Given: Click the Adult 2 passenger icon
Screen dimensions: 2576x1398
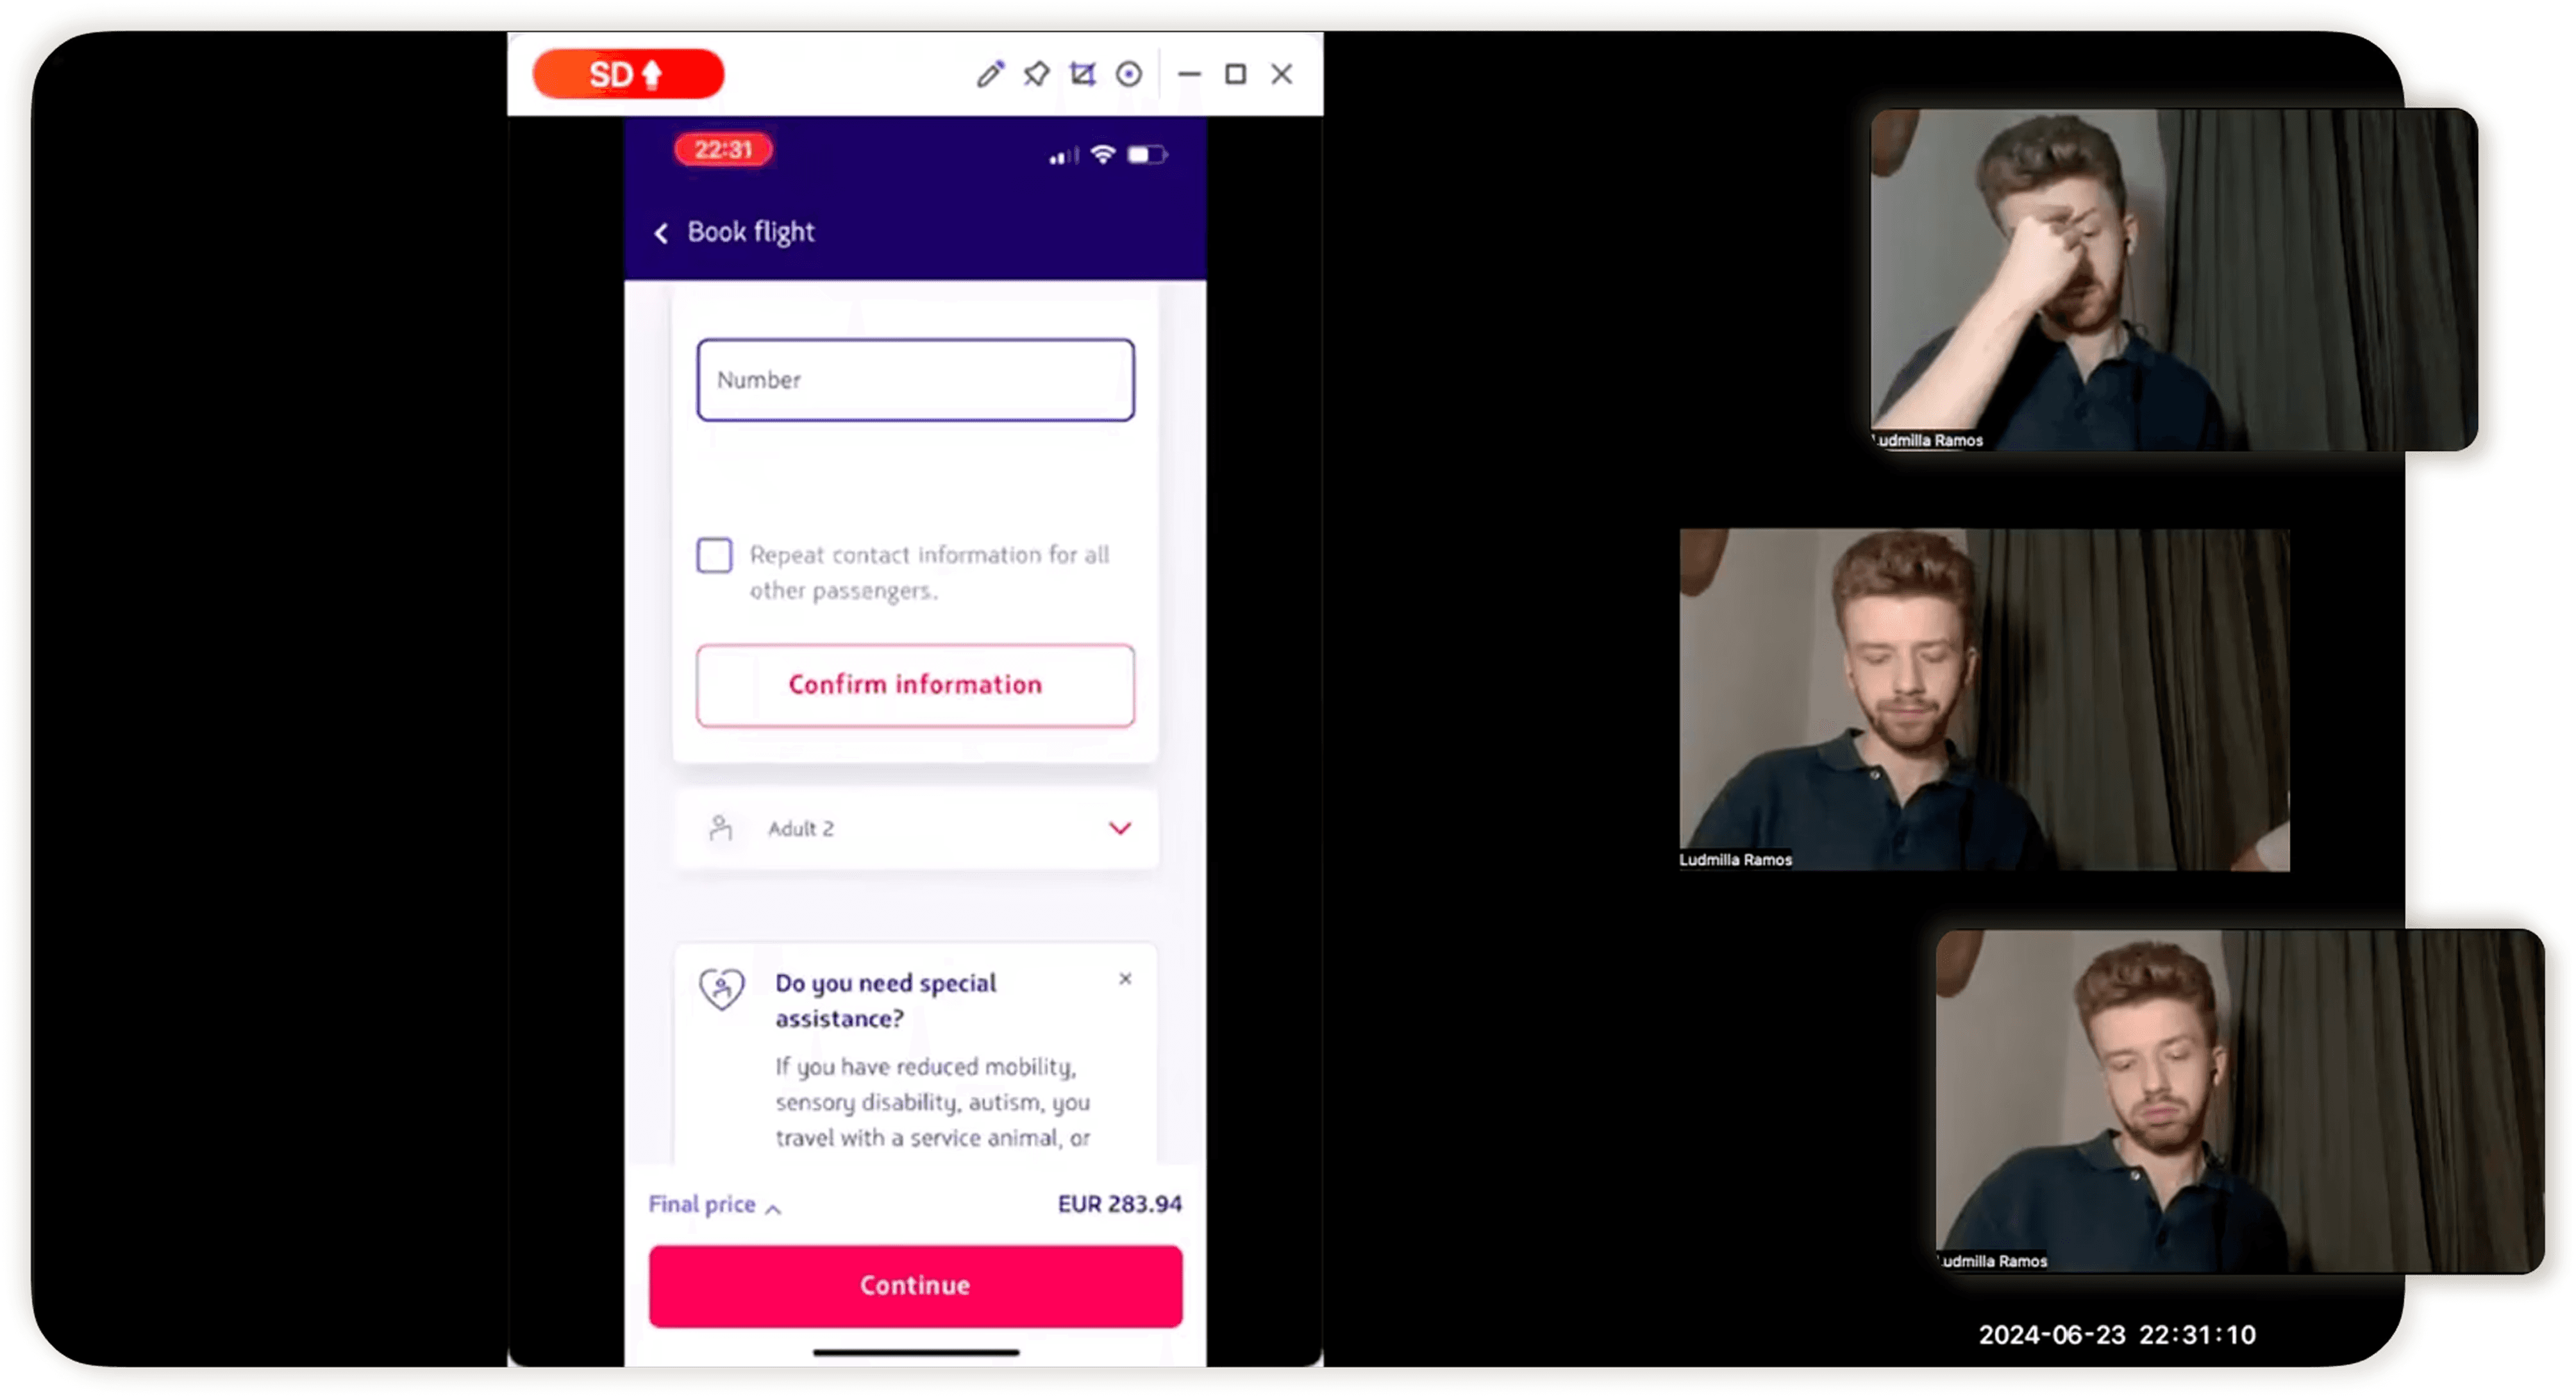Looking at the screenshot, I should 720,828.
